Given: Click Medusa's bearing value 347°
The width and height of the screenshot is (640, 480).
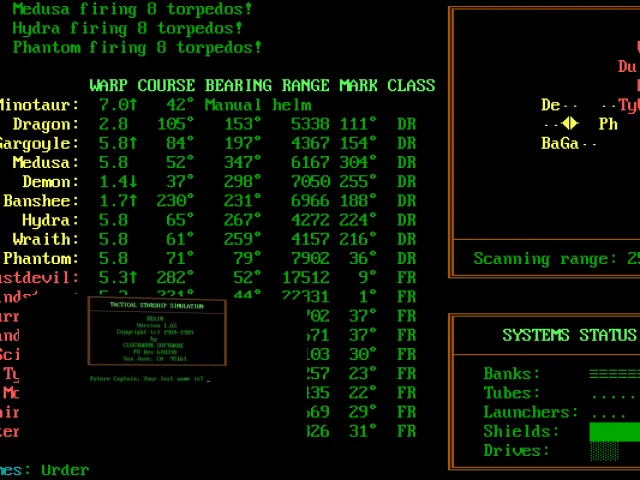Looking at the screenshot, I should [x=242, y=162].
